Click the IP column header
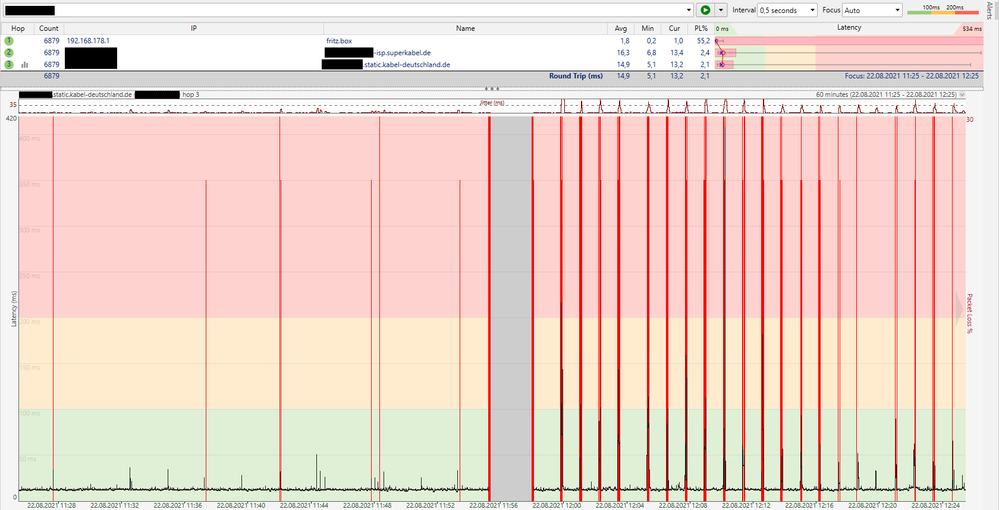Viewport: 999px width, 510px height. pos(194,28)
